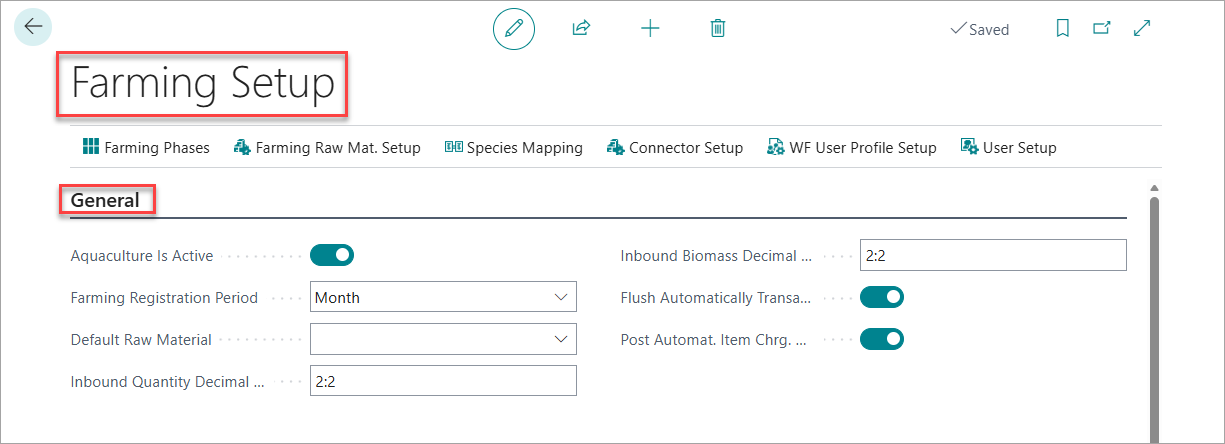Go back using the arrow button
Viewport: 1225px width, 444px height.
[33, 27]
